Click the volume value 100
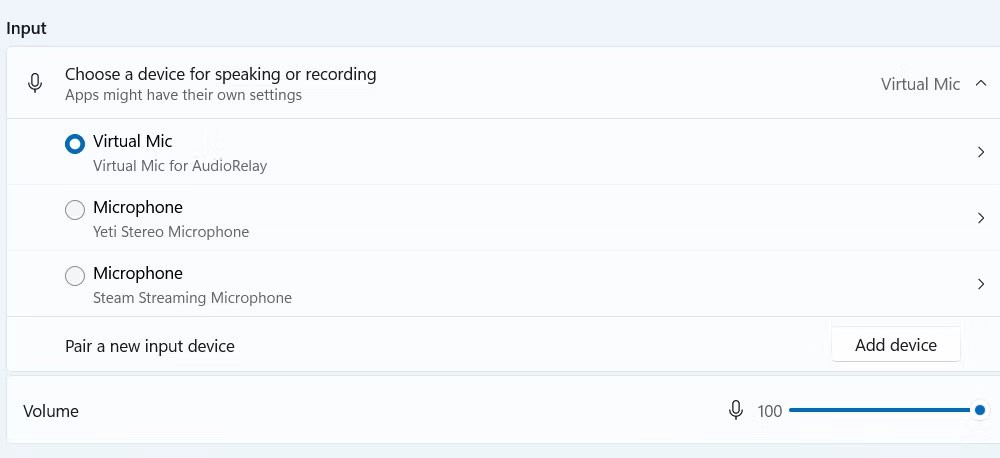 [x=770, y=411]
